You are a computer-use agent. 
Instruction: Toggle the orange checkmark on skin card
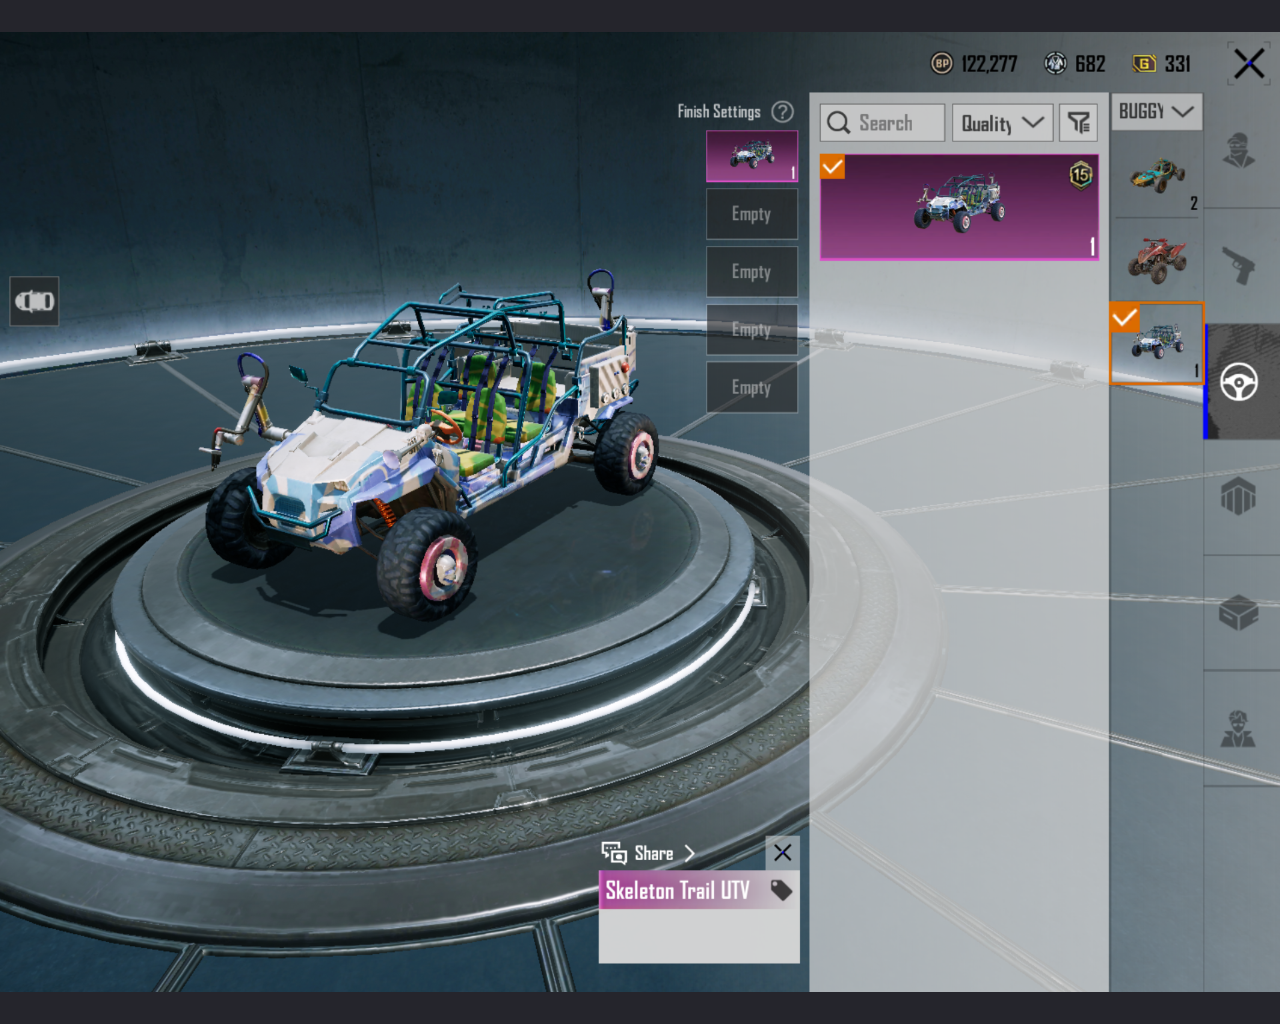[833, 167]
